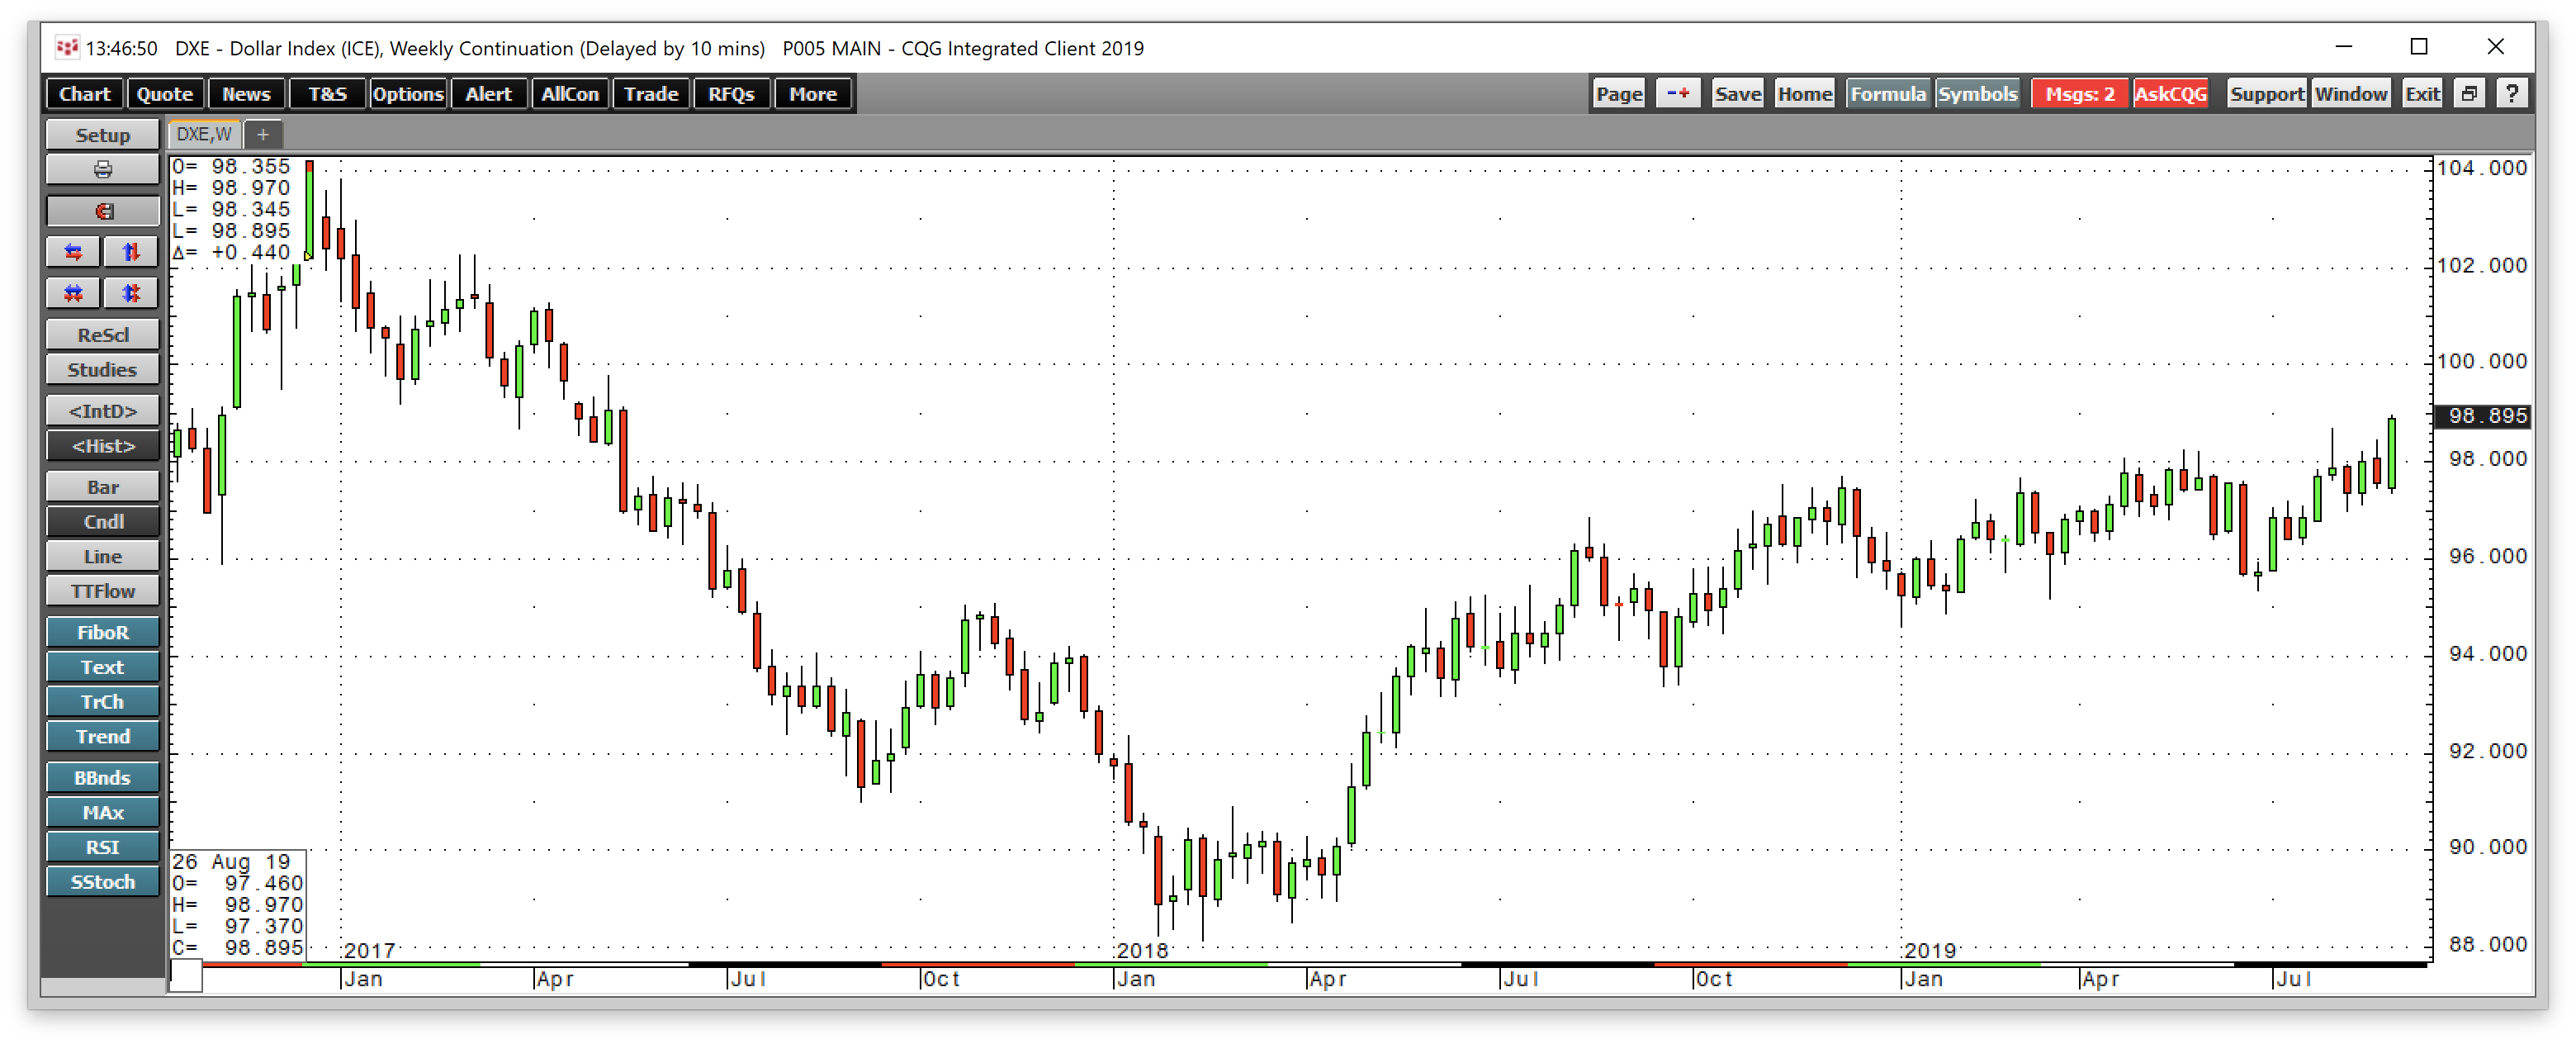
Task: Open the RFQs menu item
Action: click(x=731, y=93)
